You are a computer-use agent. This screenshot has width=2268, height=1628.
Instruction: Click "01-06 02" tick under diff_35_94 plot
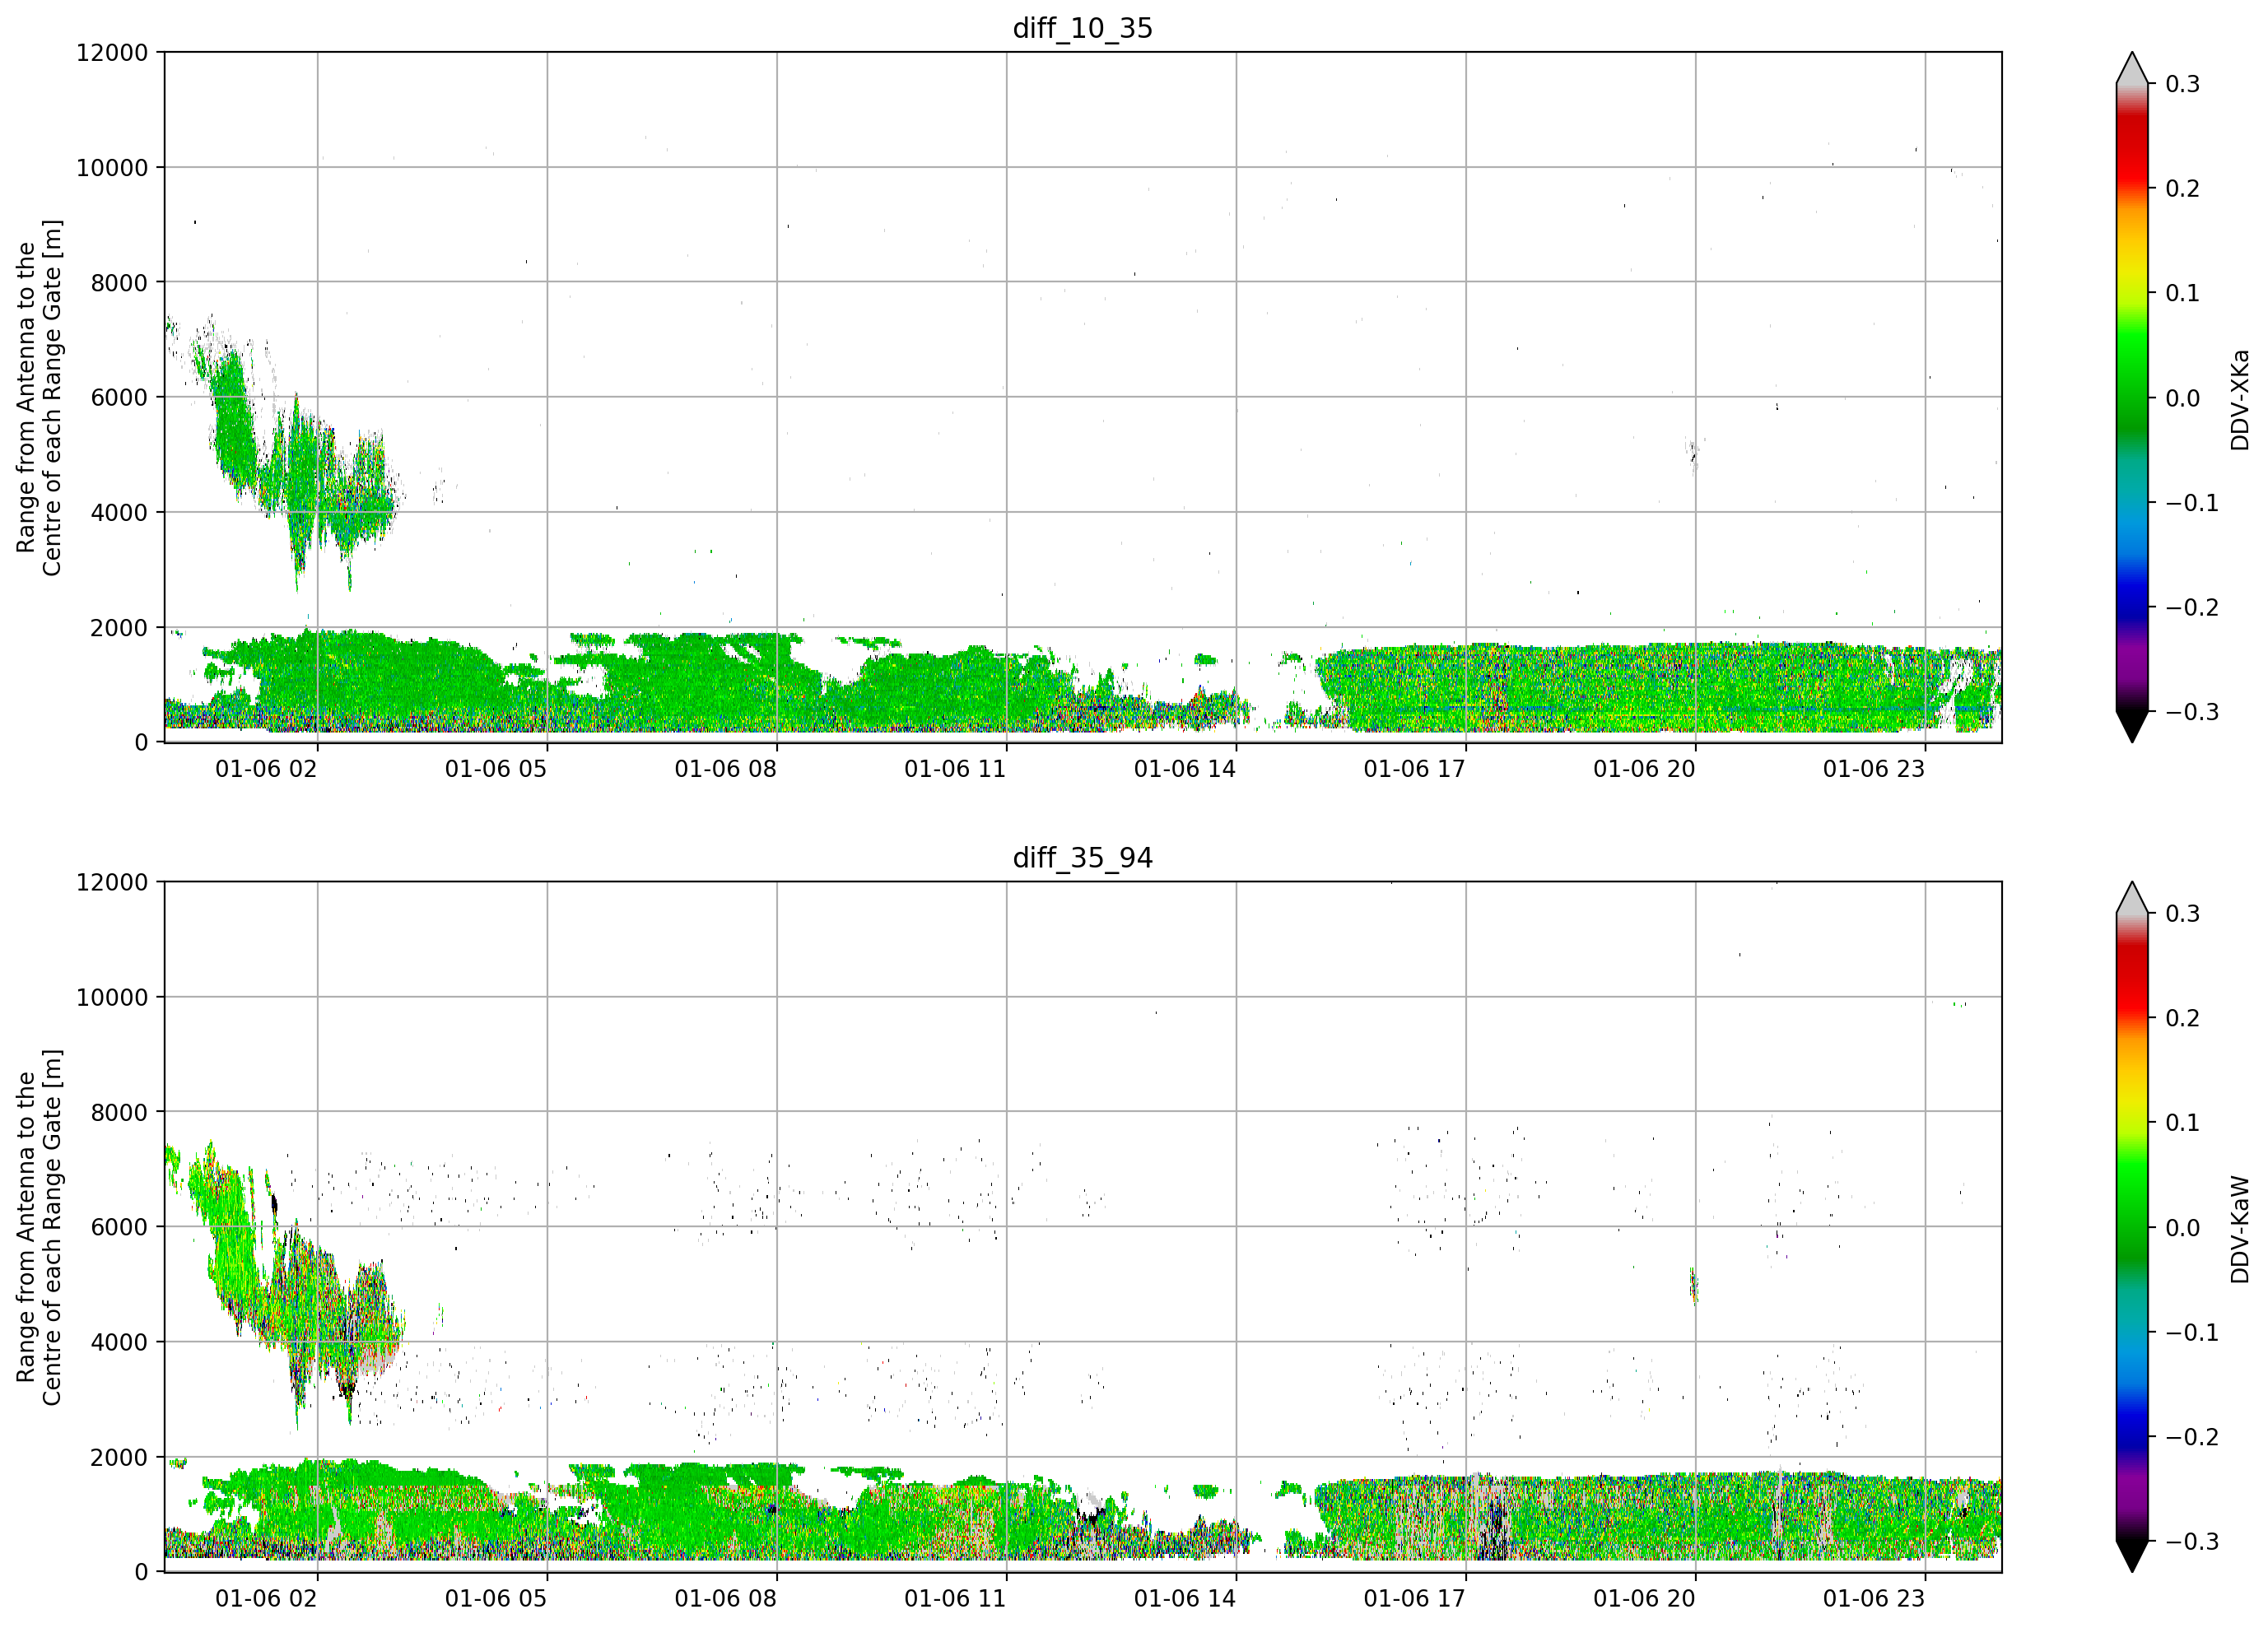pos(266,1599)
